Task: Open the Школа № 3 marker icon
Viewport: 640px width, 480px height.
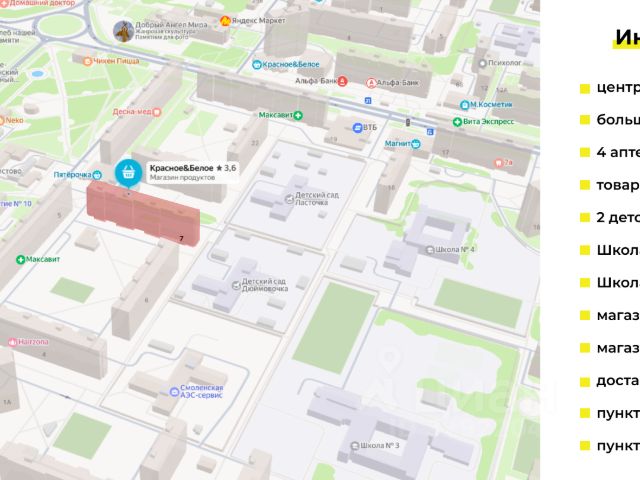Action: pos(355,446)
